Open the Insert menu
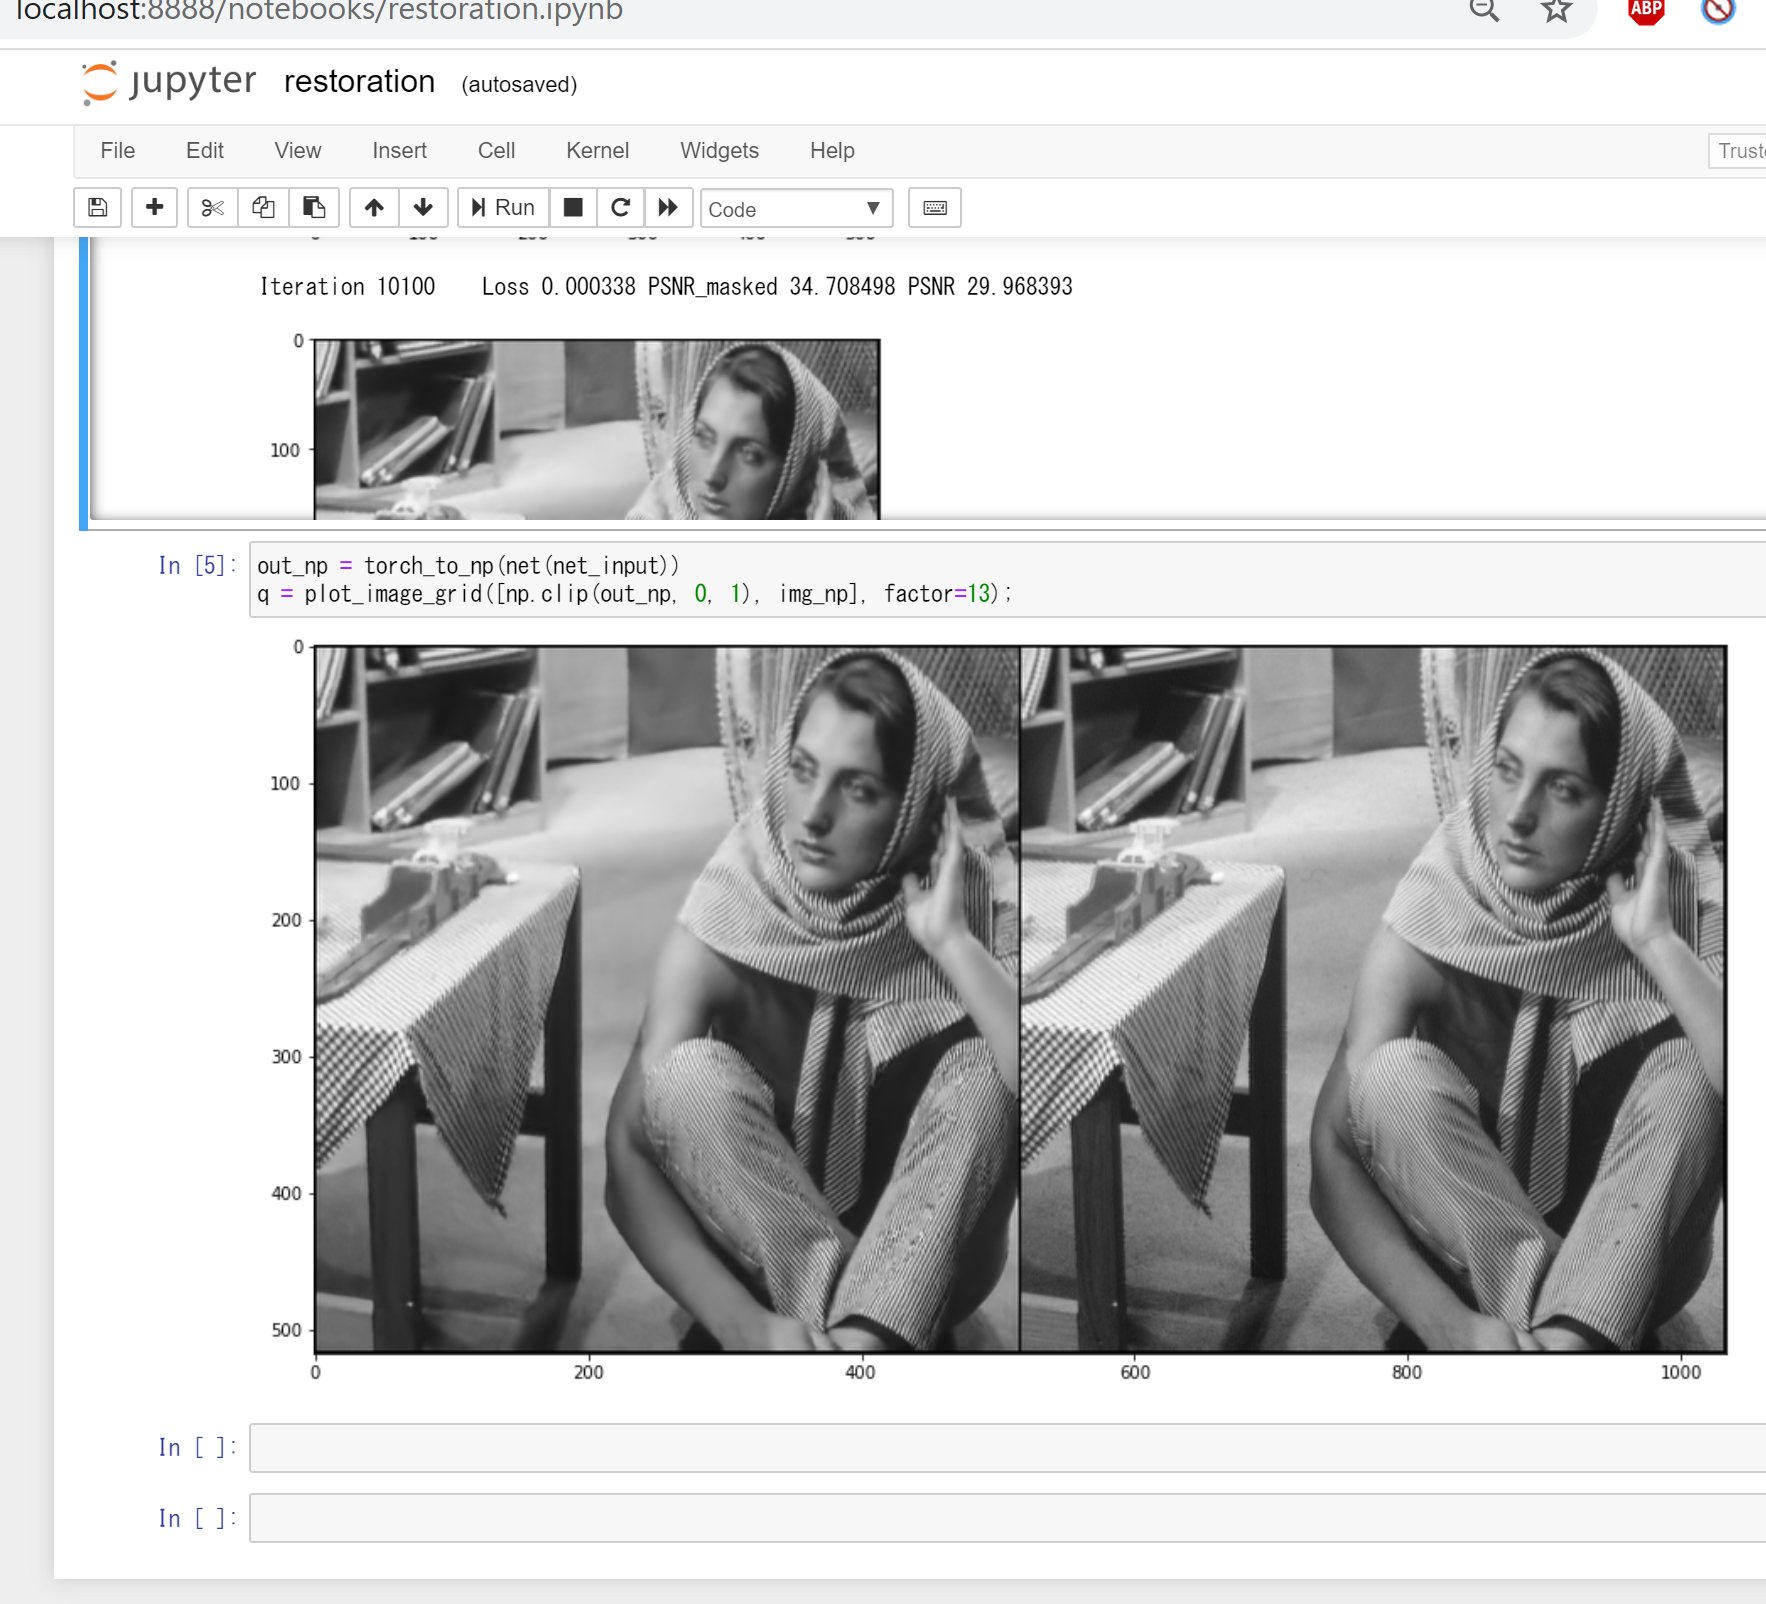This screenshot has height=1604, width=1766. 399,150
